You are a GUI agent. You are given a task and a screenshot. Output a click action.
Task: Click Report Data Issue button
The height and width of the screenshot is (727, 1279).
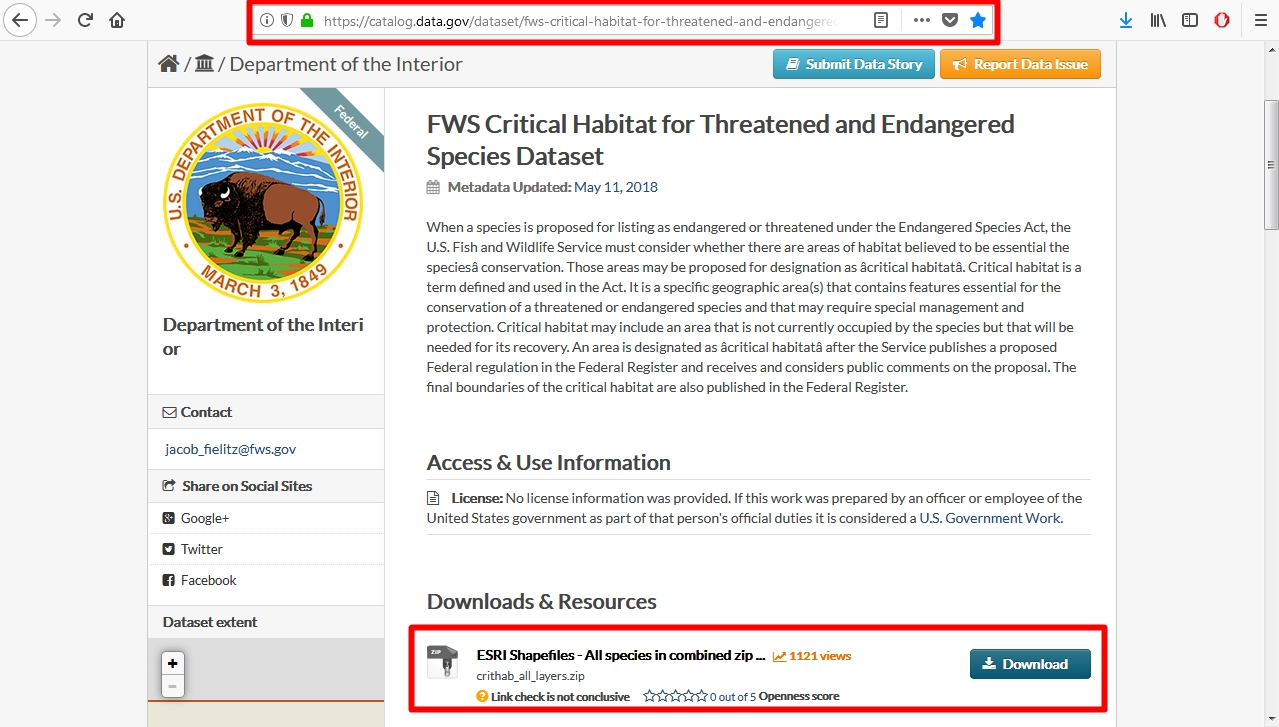1020,64
